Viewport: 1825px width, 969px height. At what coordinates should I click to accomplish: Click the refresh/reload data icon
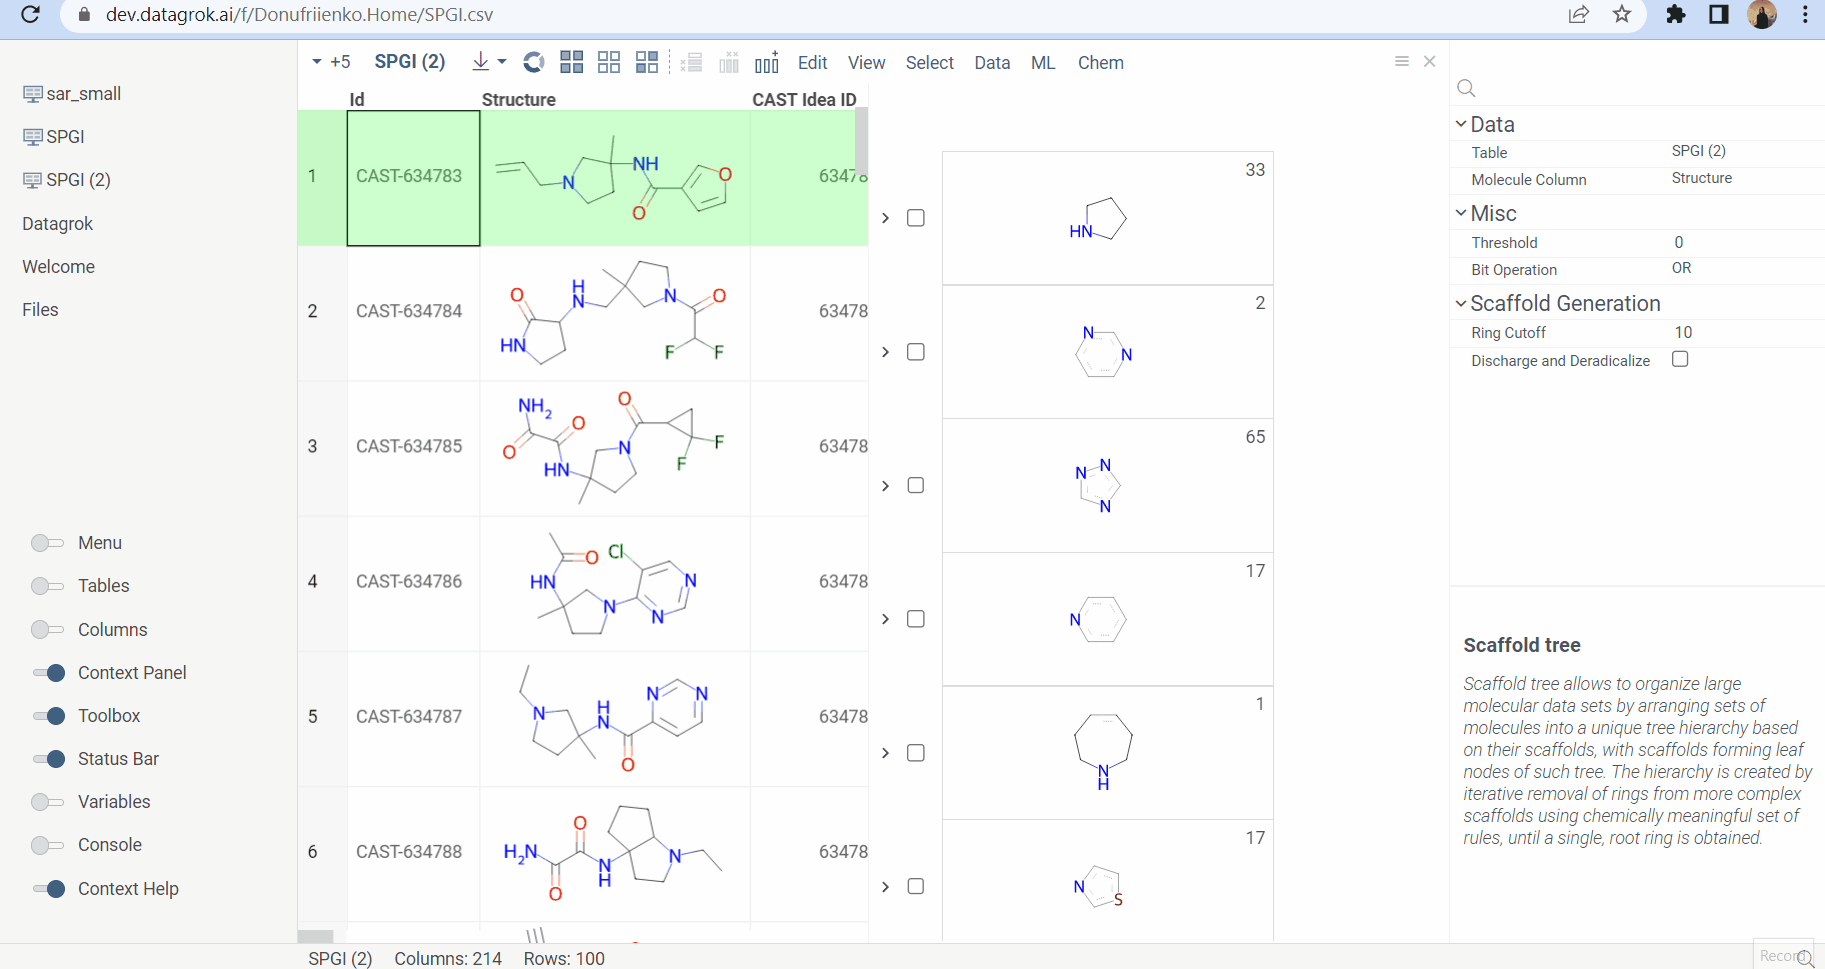532,62
